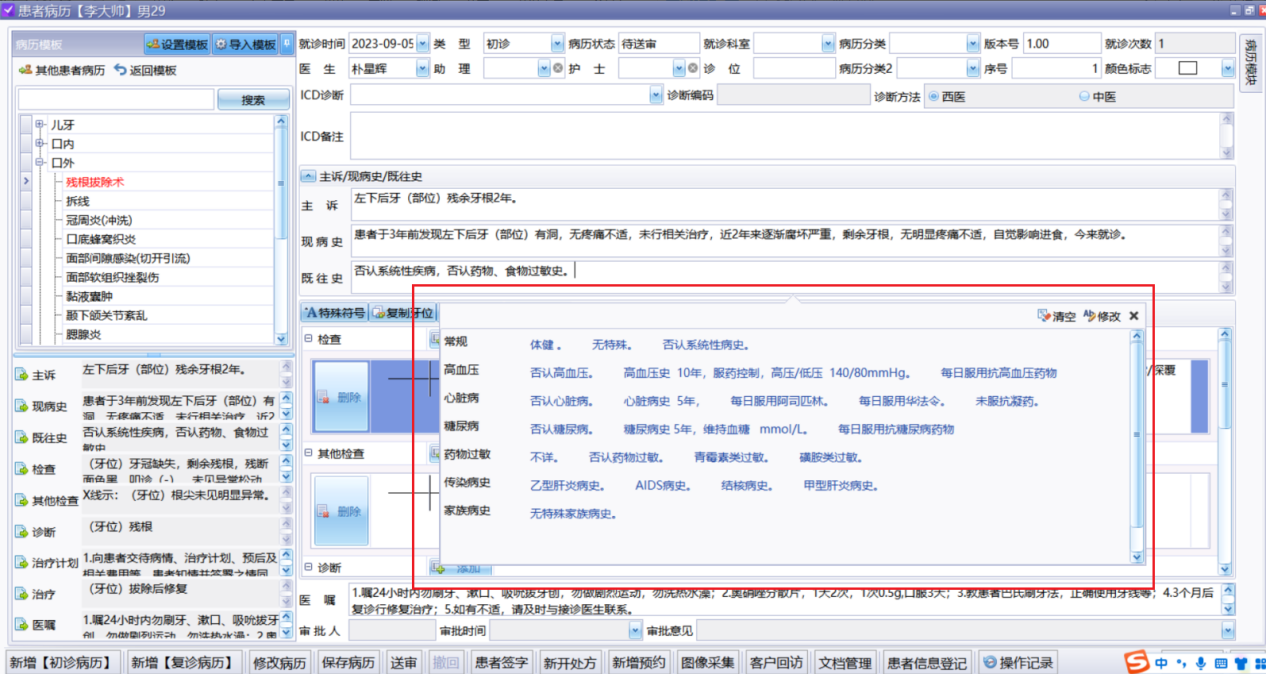The width and height of the screenshot is (1266, 674).
Task: Collapse the 检查 section
Action: [x=308, y=339]
